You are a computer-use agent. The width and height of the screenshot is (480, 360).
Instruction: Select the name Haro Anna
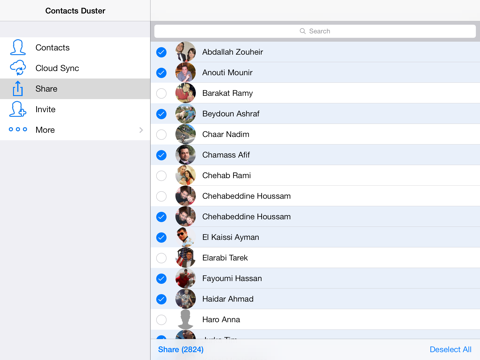221,320
